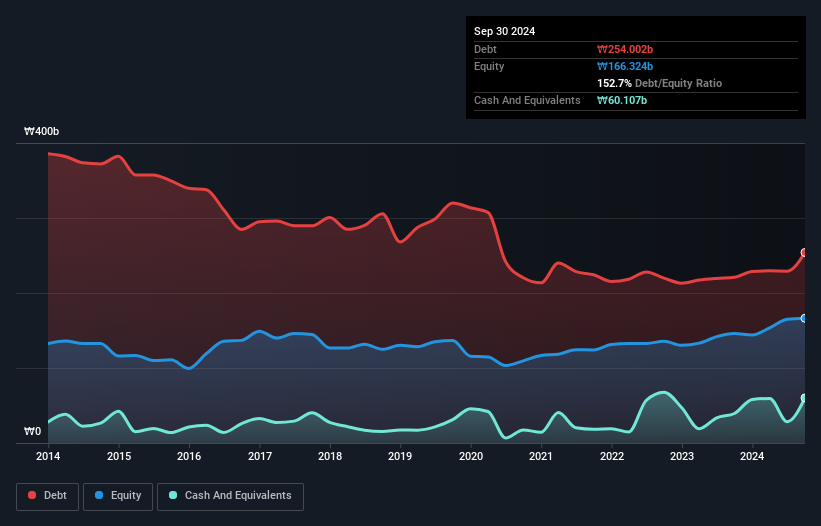Click the ₩254.002b debt value

(625, 49)
